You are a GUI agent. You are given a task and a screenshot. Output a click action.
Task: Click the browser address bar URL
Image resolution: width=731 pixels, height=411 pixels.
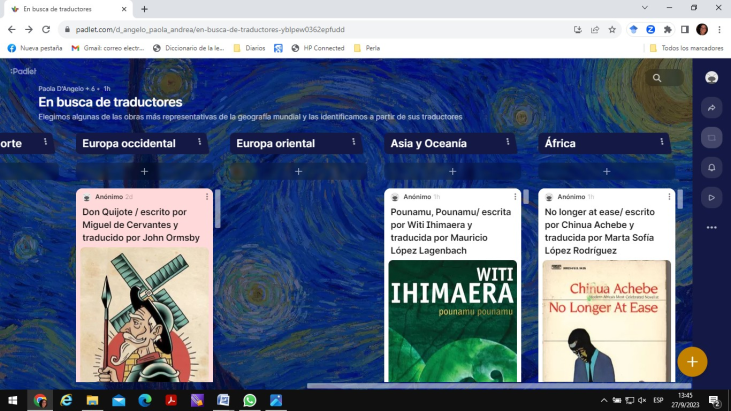point(300,29)
